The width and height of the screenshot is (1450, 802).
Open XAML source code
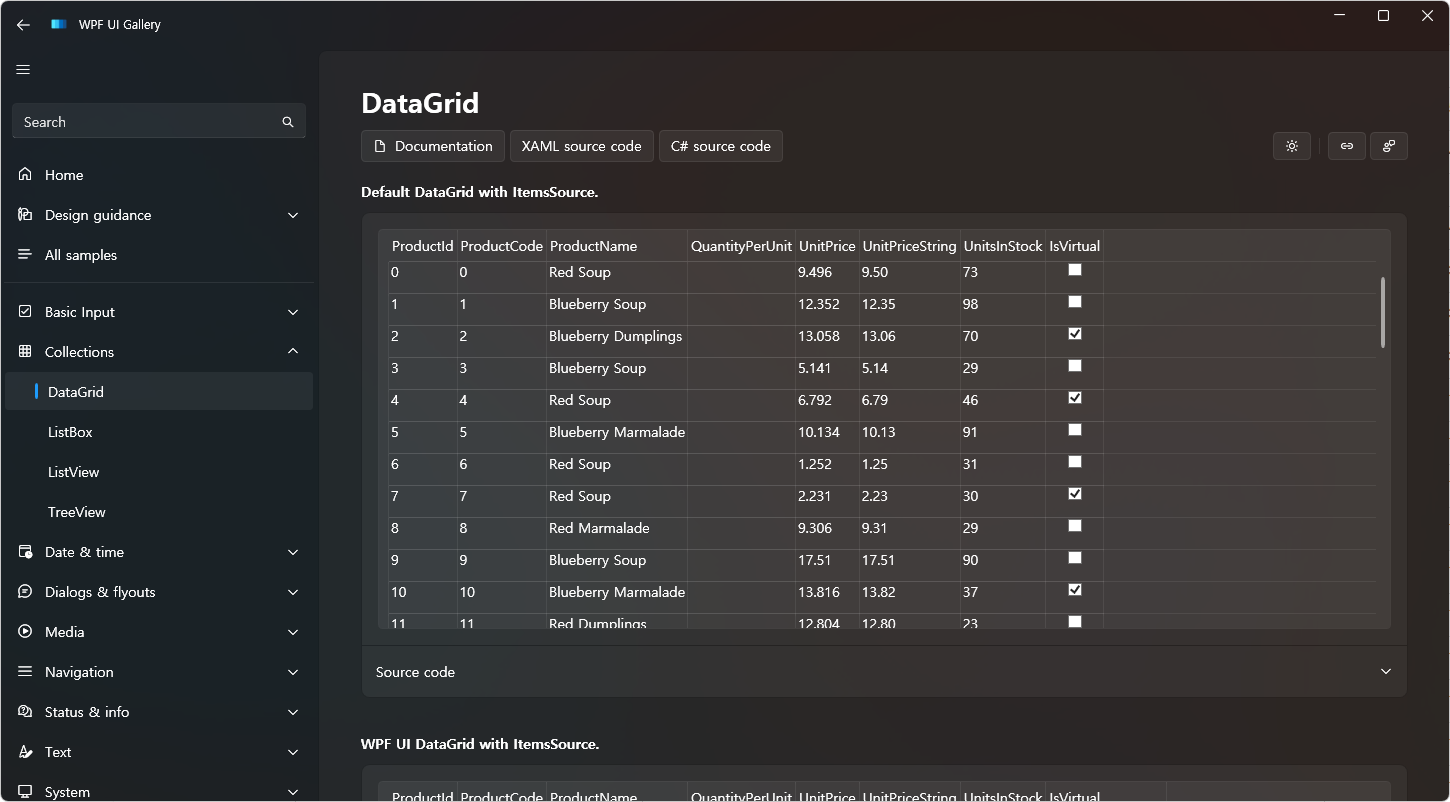582,146
